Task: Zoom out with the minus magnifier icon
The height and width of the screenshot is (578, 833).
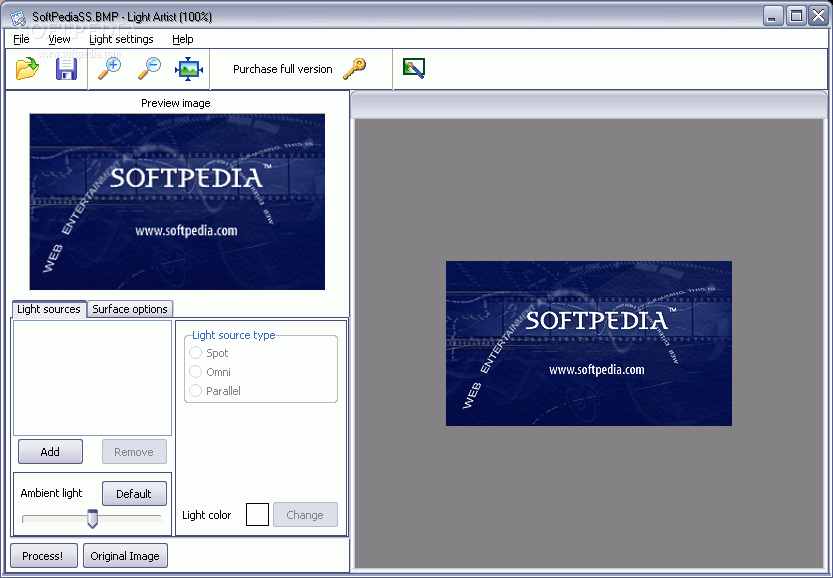Action: click(x=149, y=69)
